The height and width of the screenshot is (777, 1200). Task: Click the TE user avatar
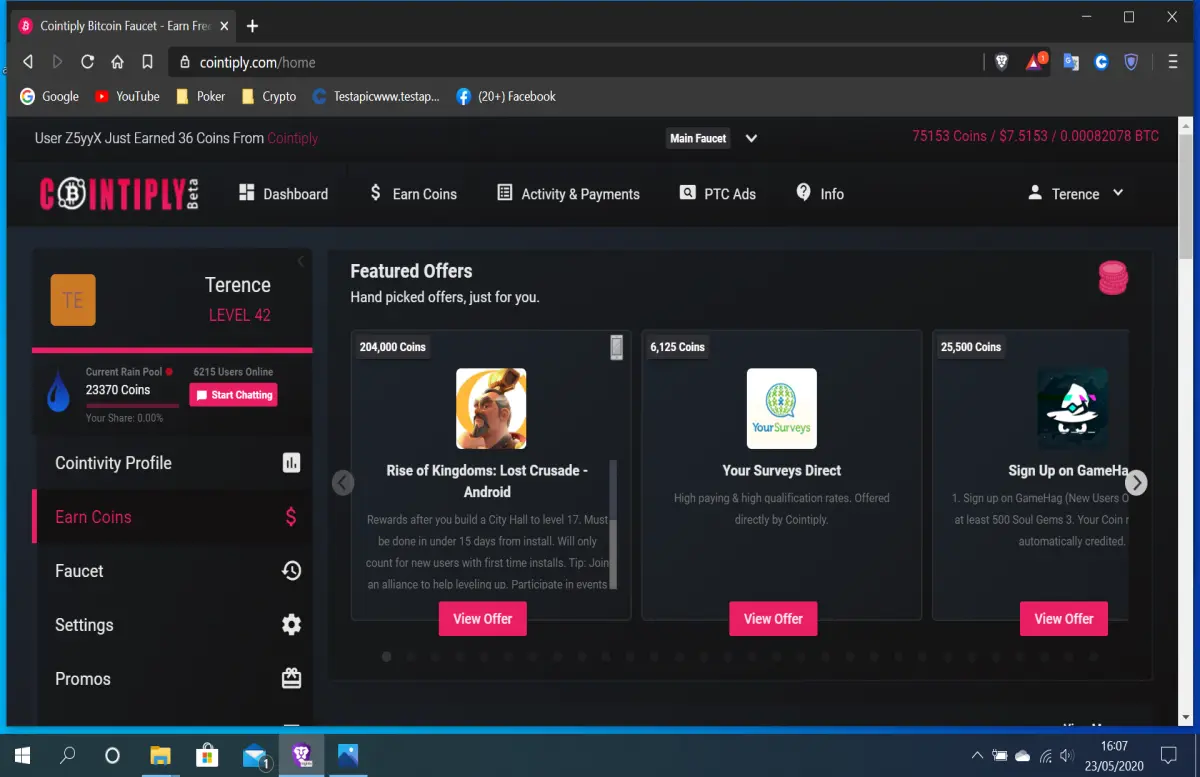[x=73, y=300]
